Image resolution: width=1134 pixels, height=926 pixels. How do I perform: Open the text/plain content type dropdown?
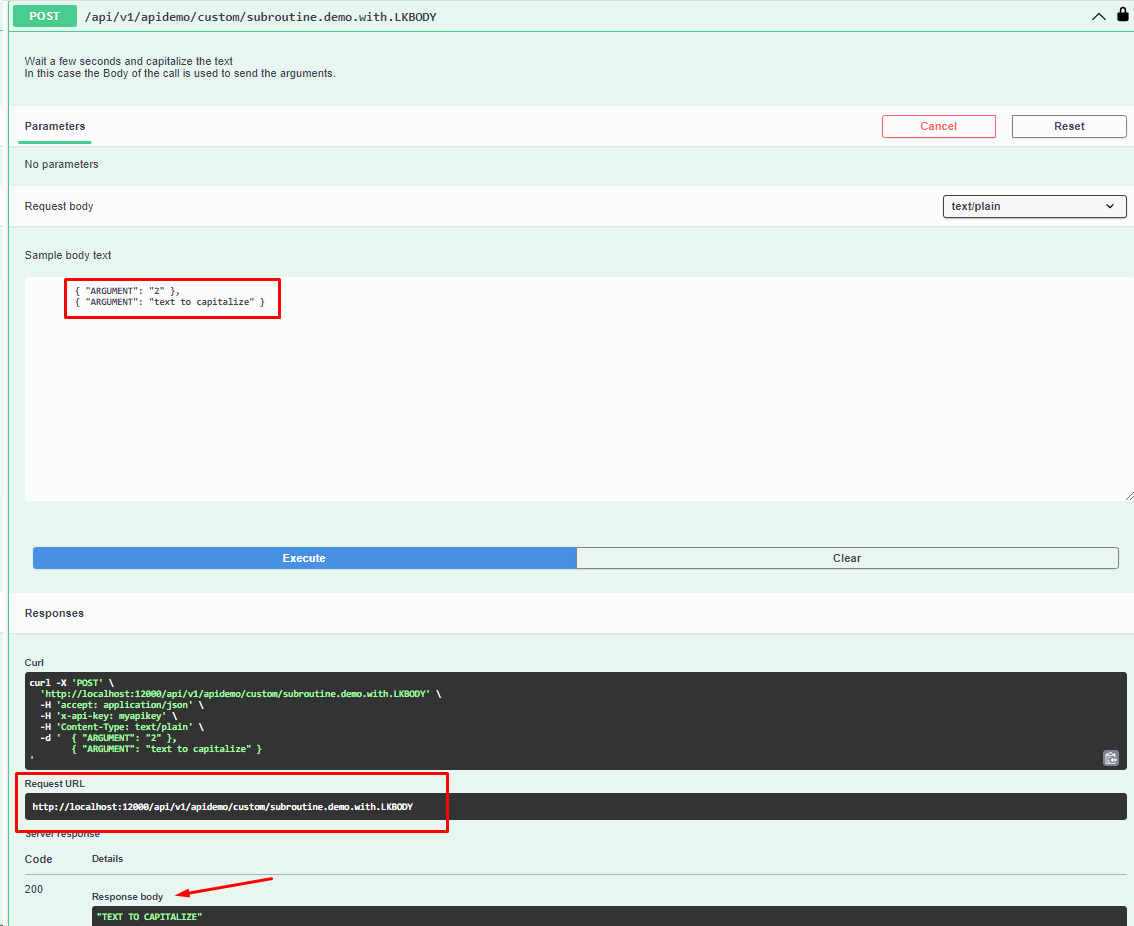(x=1034, y=206)
